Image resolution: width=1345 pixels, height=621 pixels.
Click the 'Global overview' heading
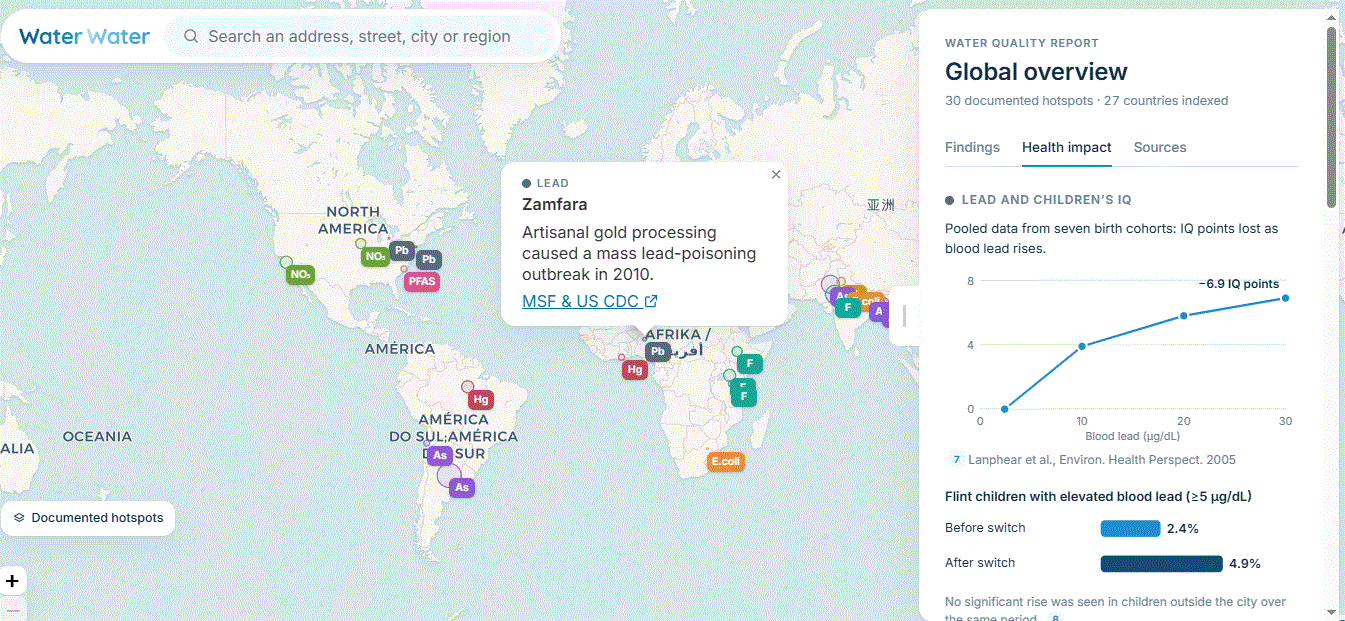[1036, 72]
